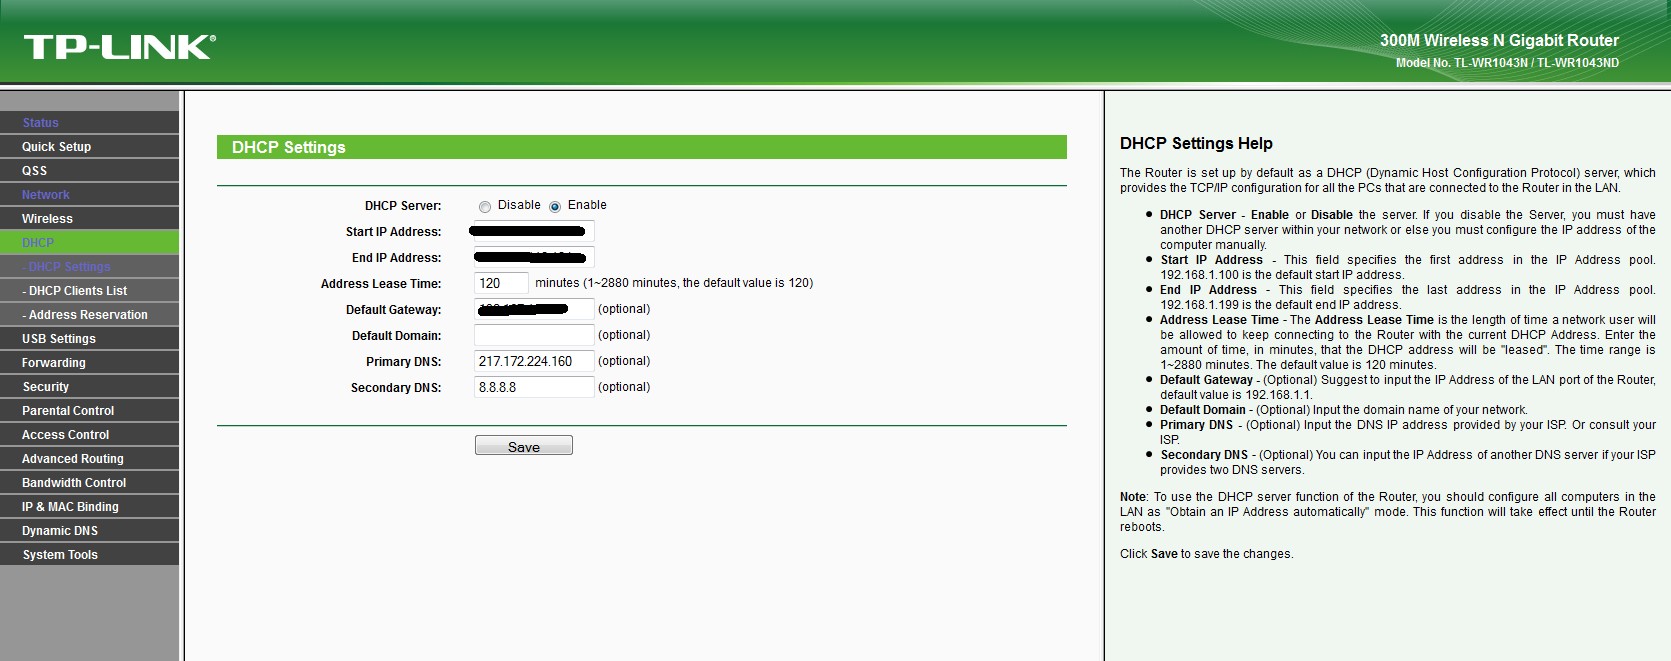This screenshot has height=661, width=1671.
Task: Open Quick Setup in sidebar
Action: coord(90,147)
